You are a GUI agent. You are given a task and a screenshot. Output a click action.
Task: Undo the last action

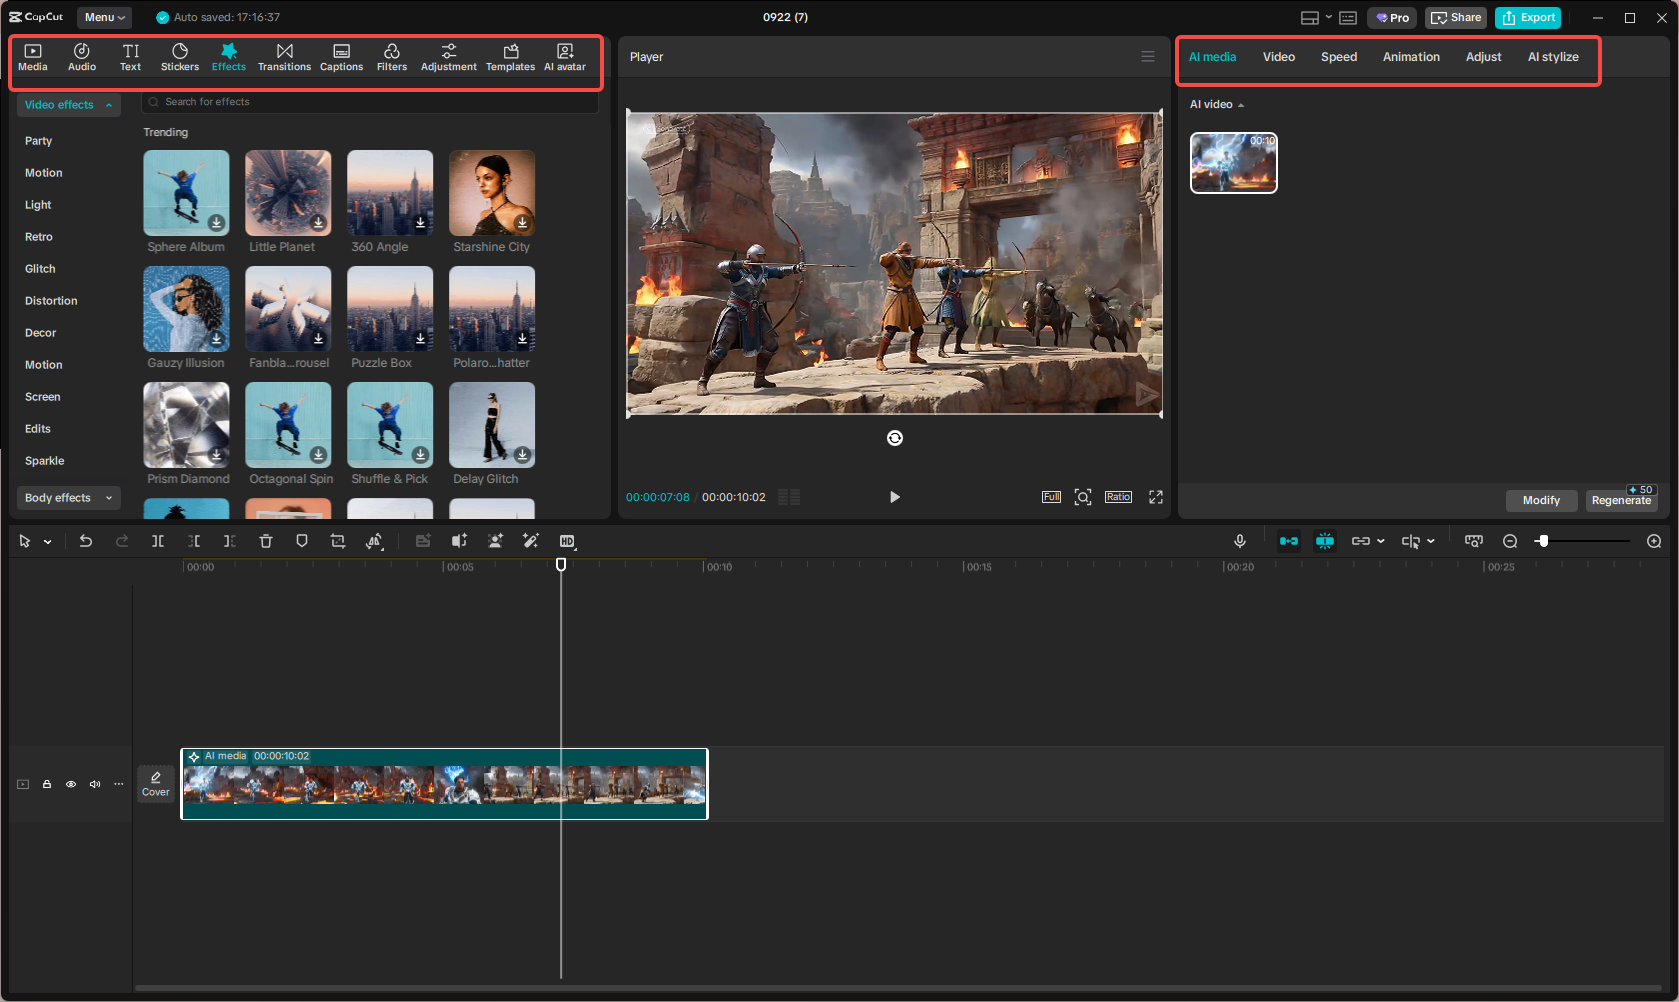point(86,541)
